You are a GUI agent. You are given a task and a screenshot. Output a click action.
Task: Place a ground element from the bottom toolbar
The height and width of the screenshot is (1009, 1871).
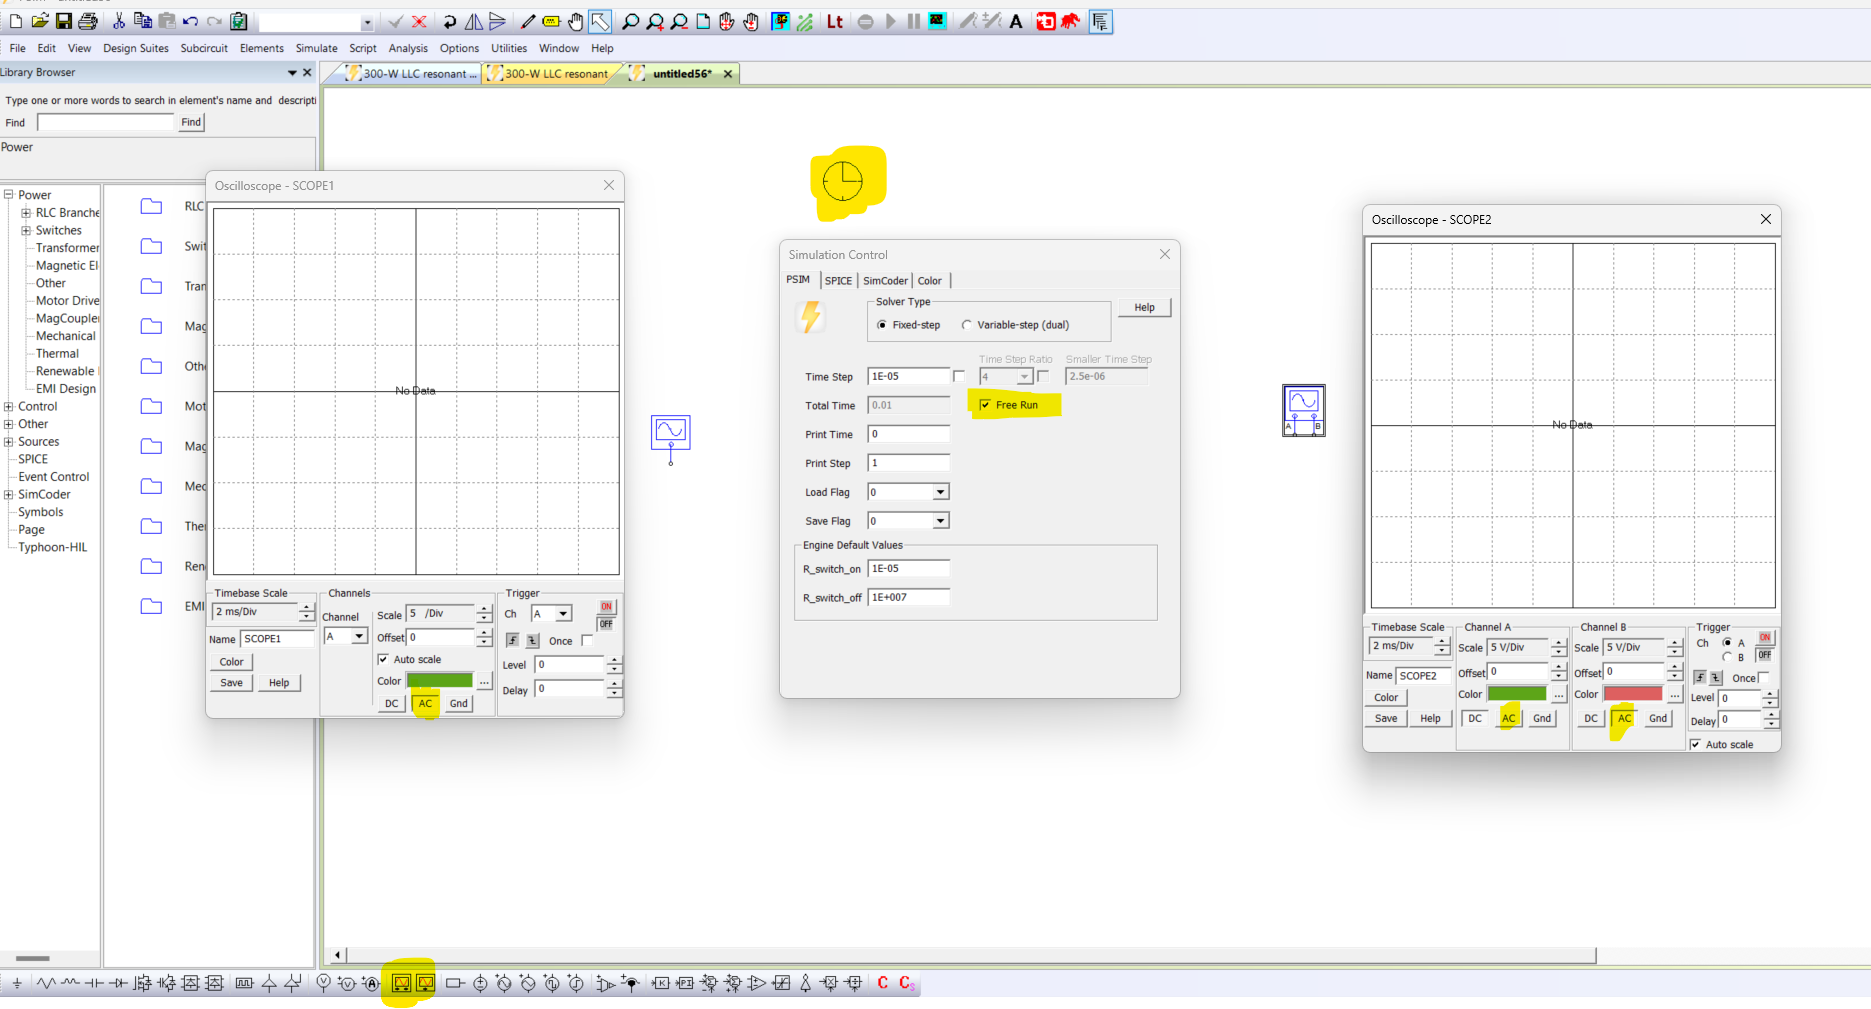point(17,984)
